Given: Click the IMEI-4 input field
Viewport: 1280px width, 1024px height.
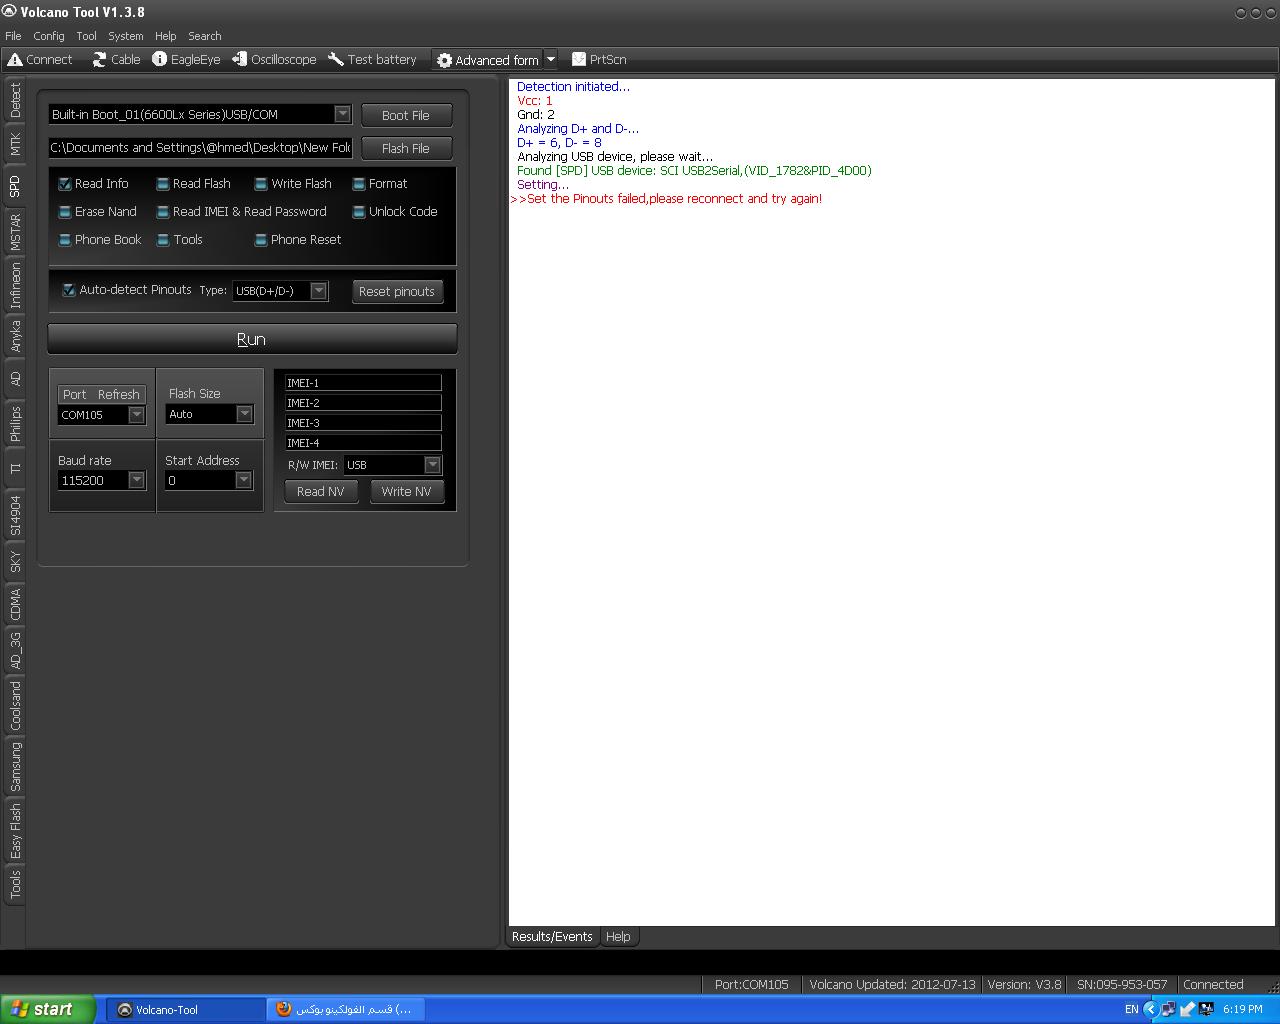Looking at the screenshot, I should click(x=363, y=443).
